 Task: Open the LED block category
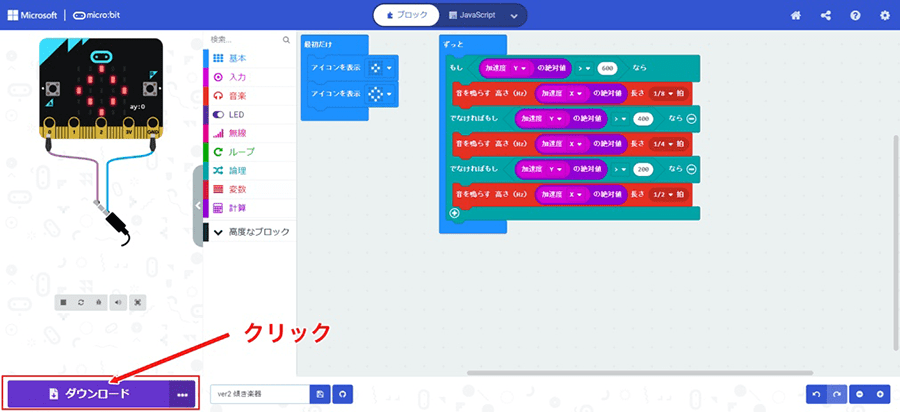[250, 115]
